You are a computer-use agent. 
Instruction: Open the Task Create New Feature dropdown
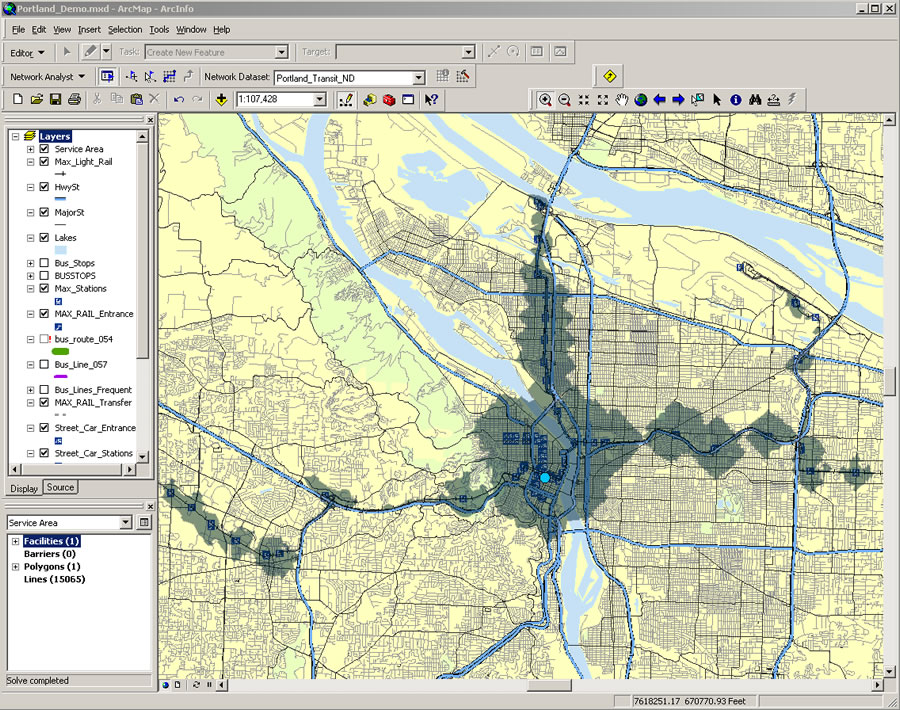tap(281, 52)
